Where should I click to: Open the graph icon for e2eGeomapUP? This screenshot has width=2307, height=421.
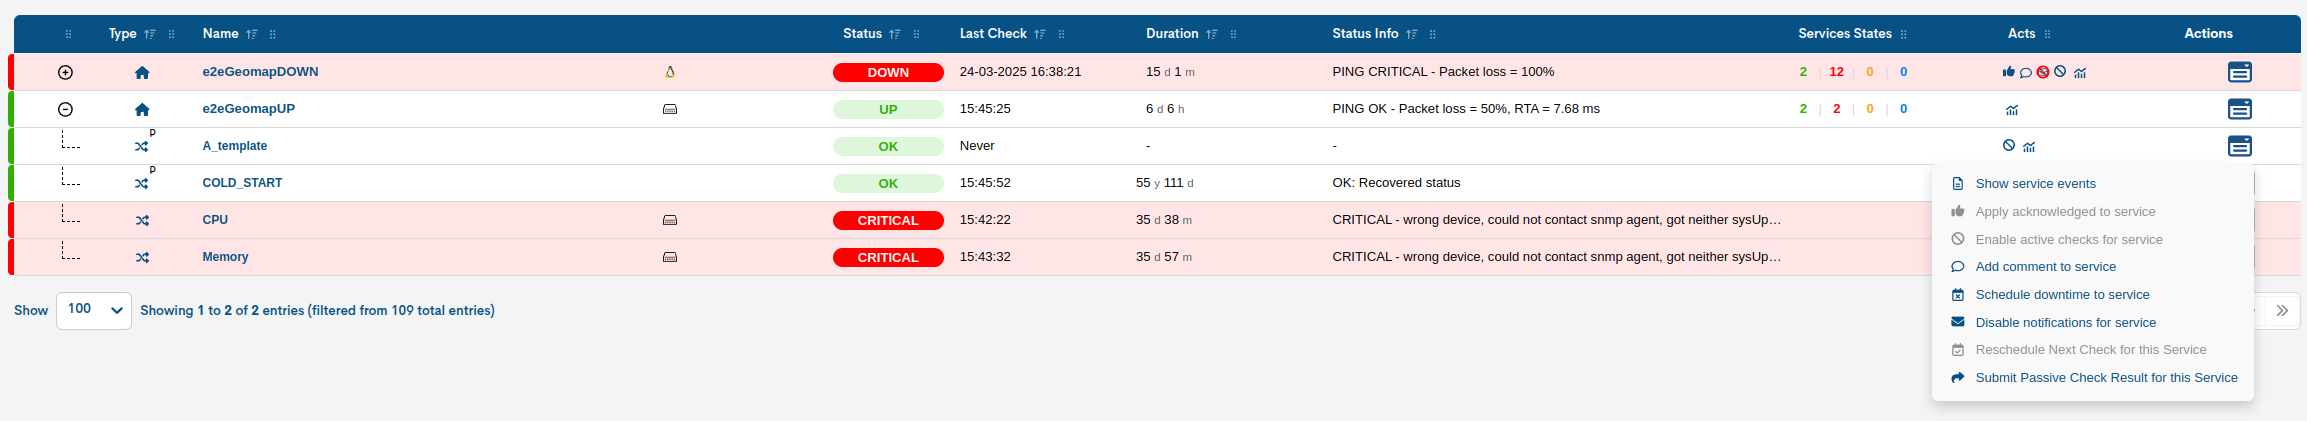[x=2012, y=109]
